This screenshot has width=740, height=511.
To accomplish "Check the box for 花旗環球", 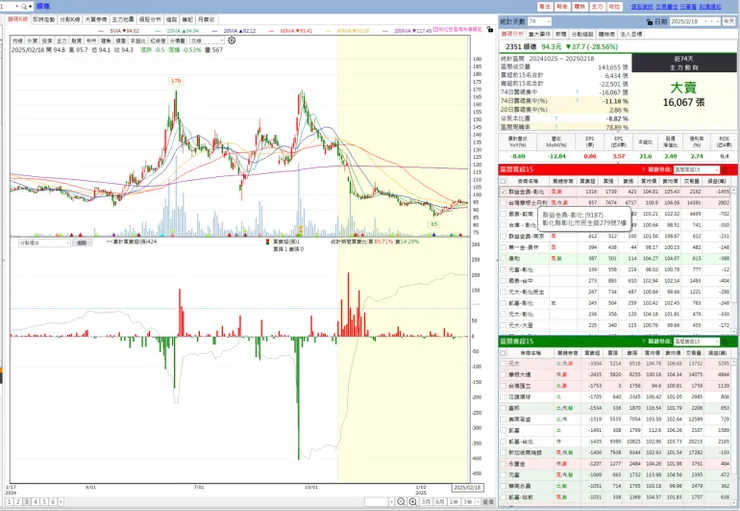I will tap(503, 397).
